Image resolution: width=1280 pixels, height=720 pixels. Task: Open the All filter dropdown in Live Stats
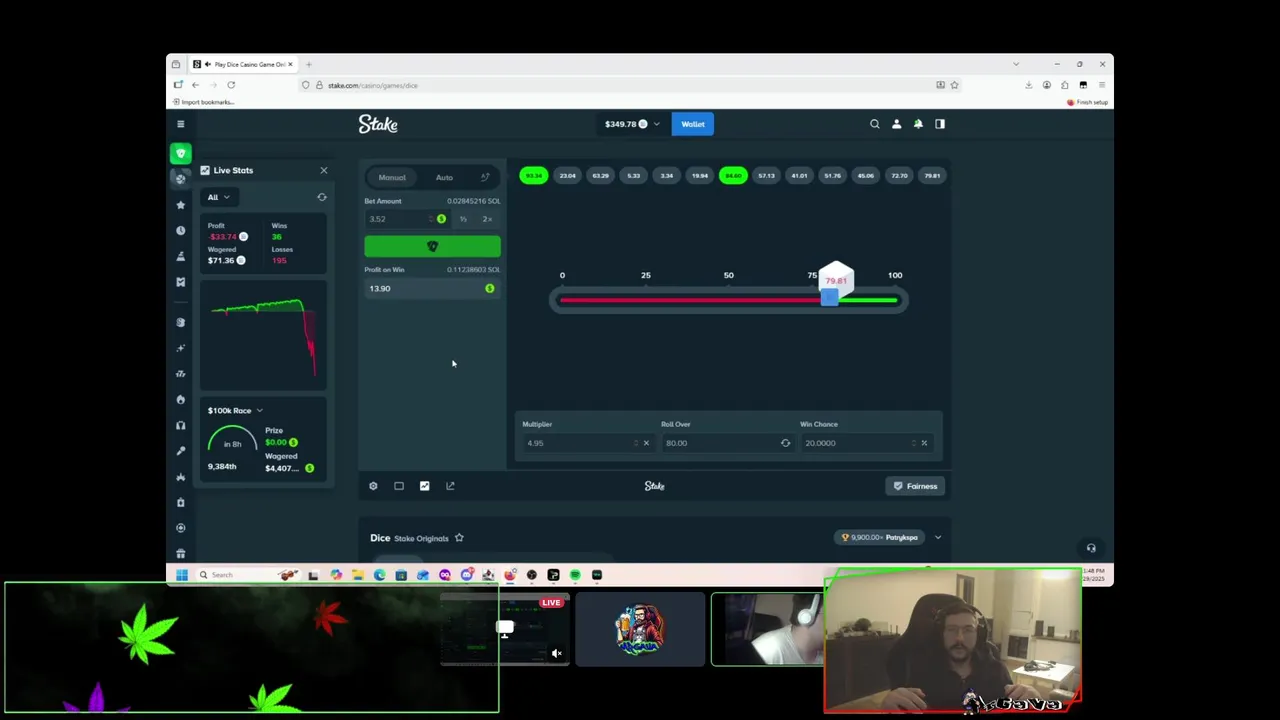point(218,197)
